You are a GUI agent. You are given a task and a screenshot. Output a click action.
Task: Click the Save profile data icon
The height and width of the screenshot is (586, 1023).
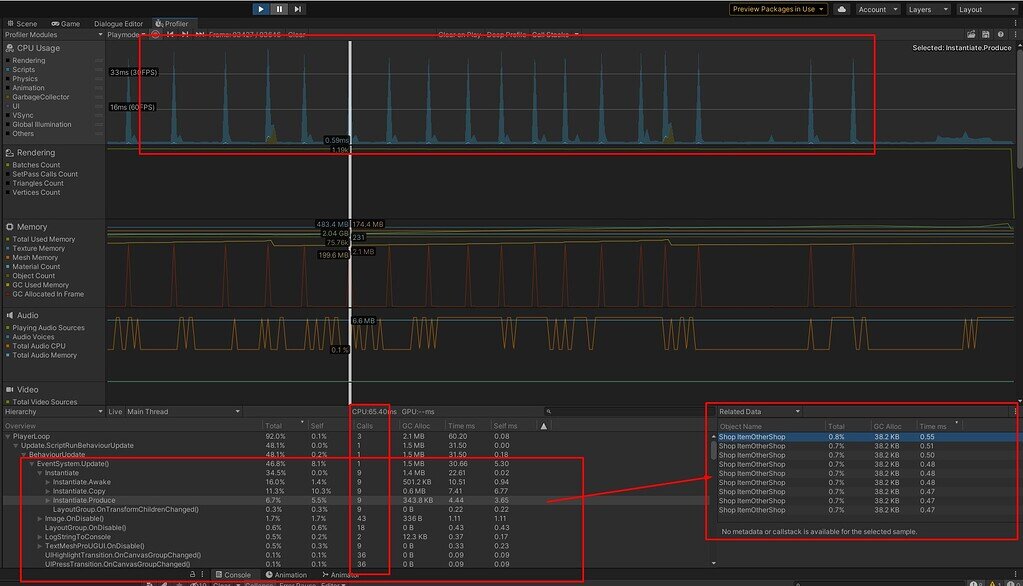point(985,33)
